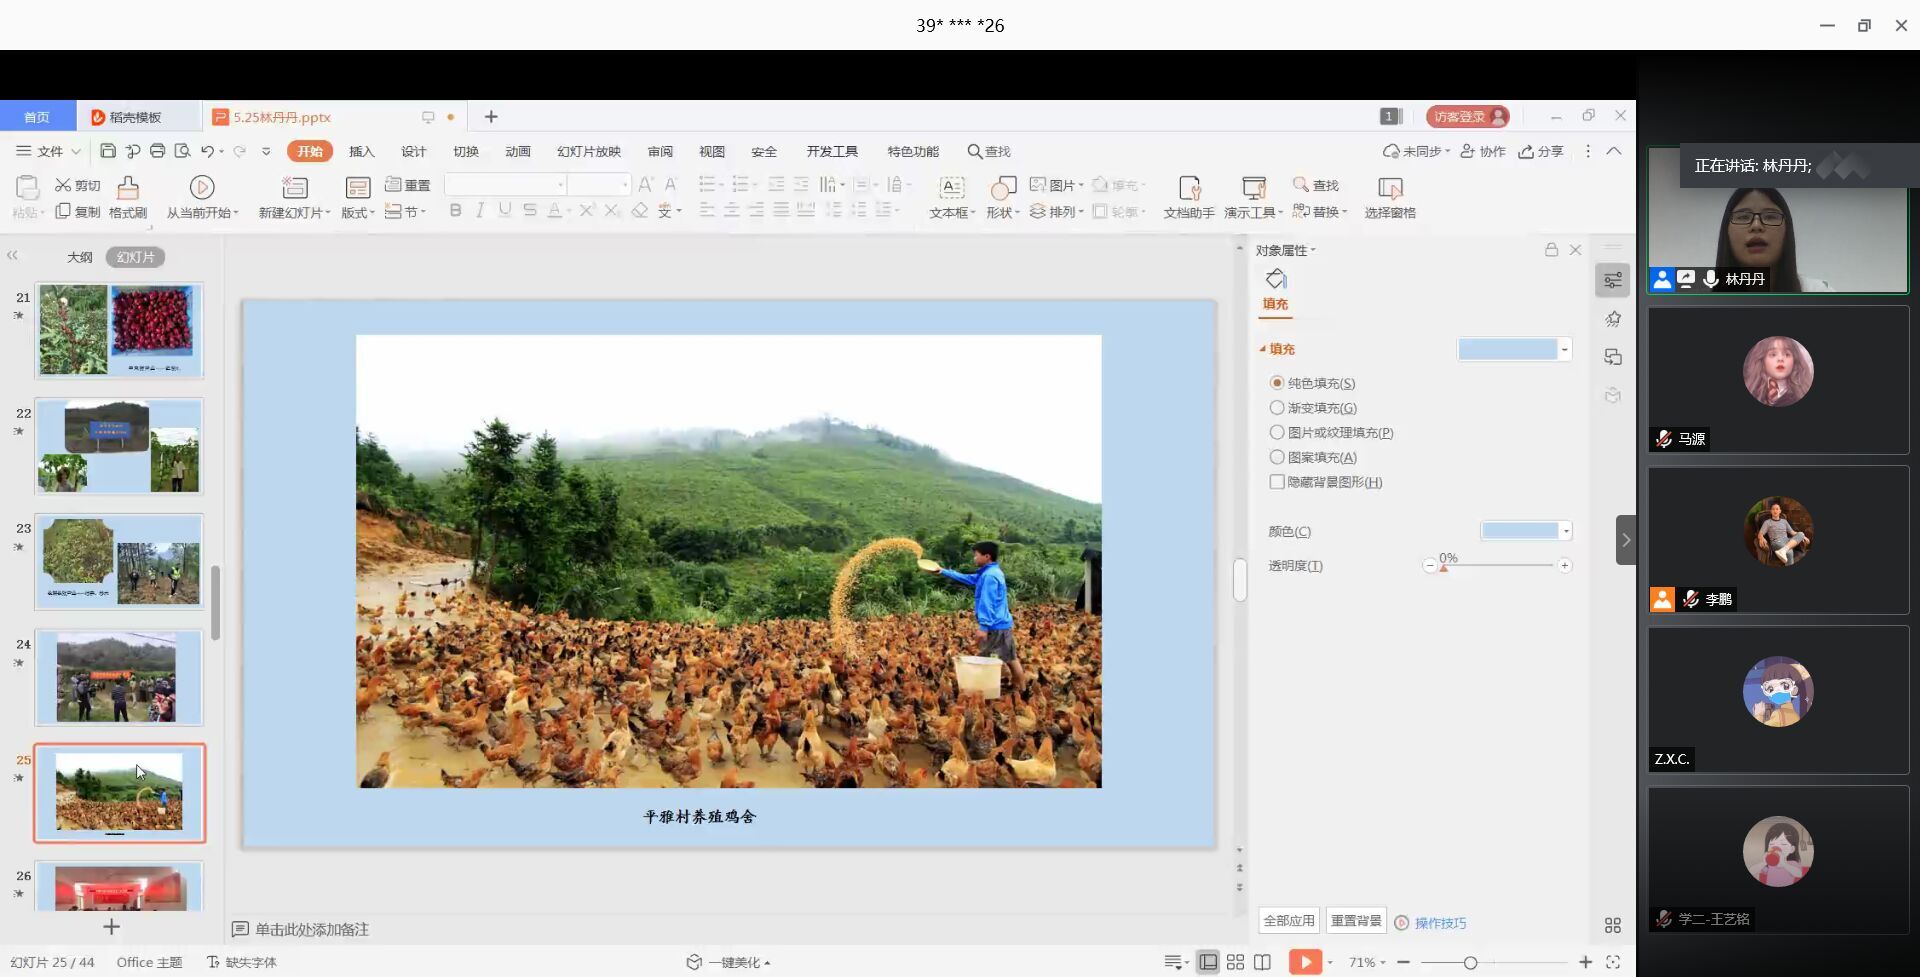
Task: Open the 插入 ribbon tab
Action: (x=361, y=151)
